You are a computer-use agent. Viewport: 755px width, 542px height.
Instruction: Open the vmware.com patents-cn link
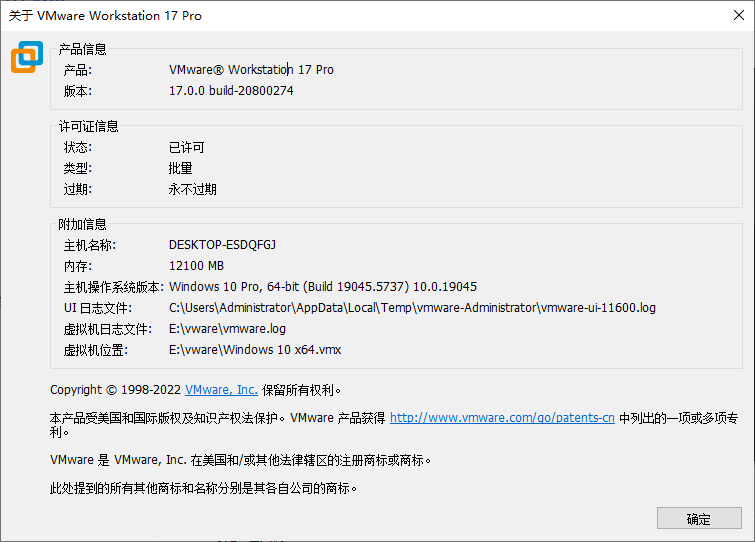(502, 417)
